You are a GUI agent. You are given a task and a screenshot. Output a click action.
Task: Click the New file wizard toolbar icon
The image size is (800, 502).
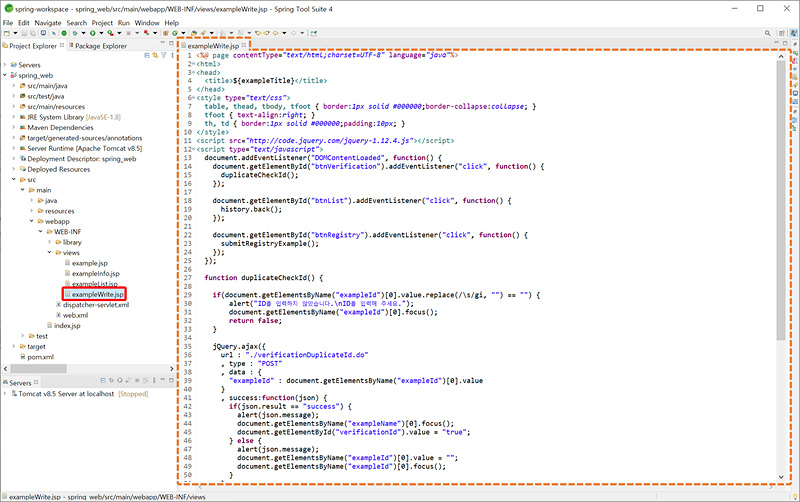click(7, 33)
